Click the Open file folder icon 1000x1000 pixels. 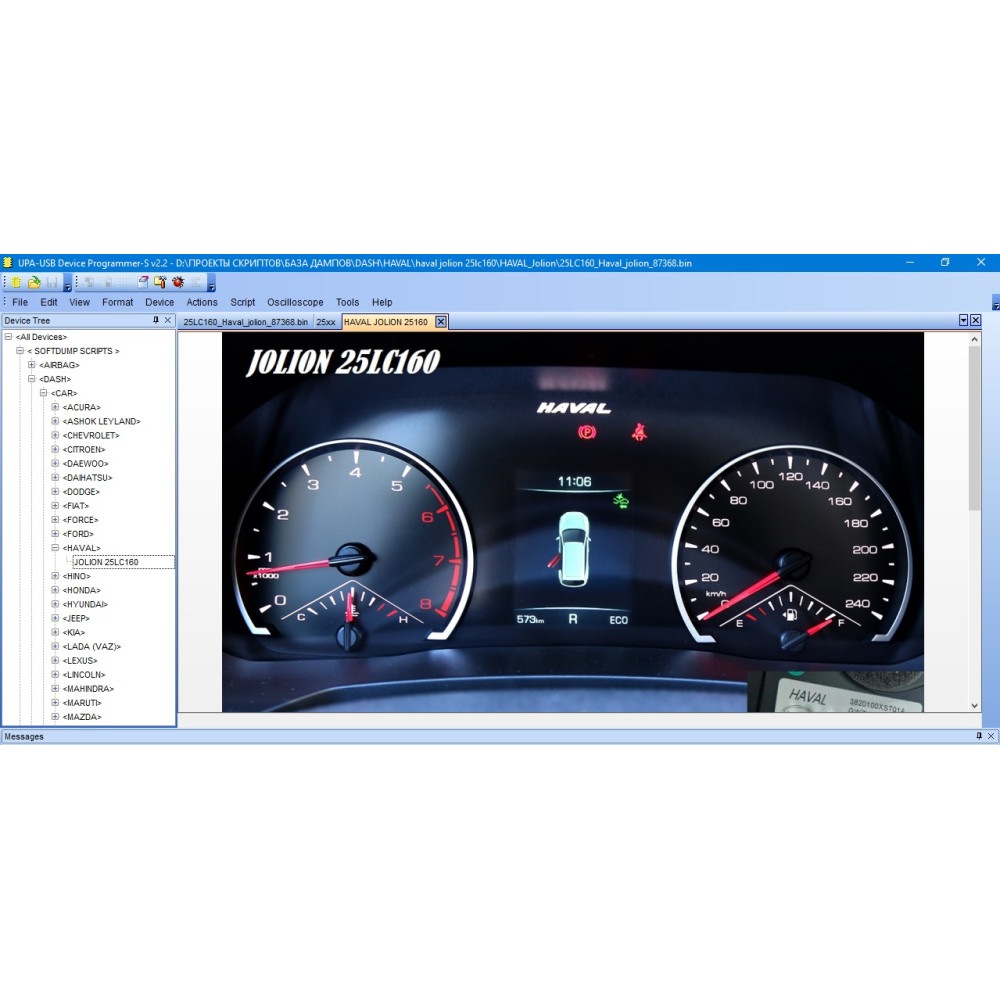point(34,282)
